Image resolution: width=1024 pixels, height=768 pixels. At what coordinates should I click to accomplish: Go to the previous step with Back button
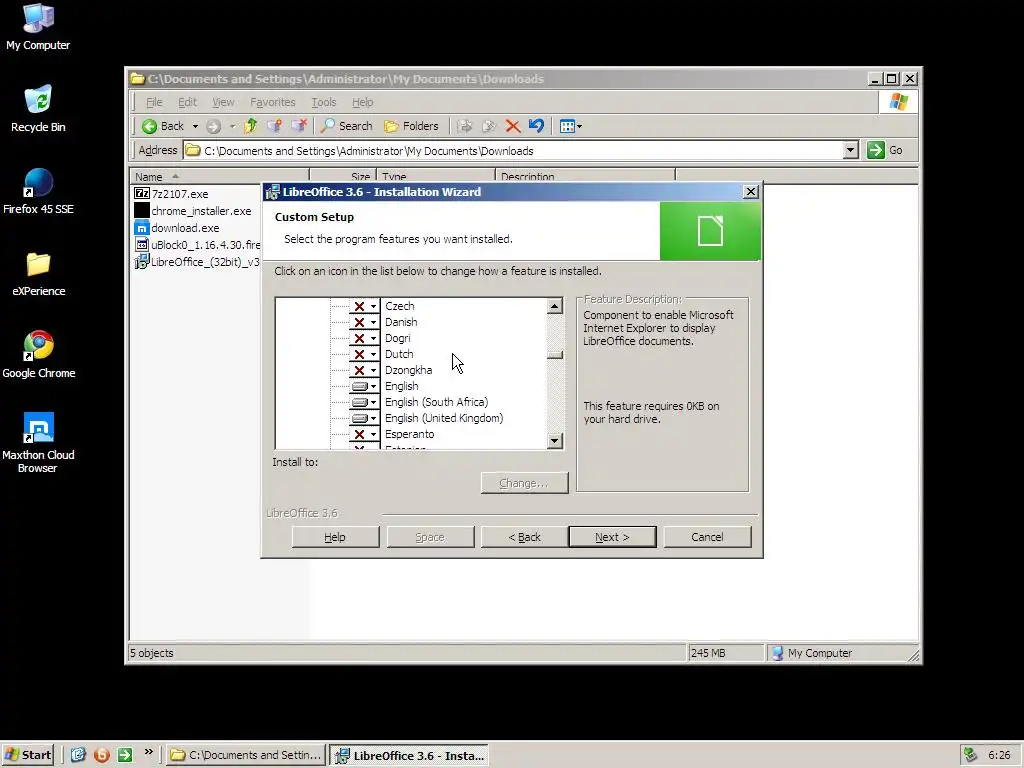(x=524, y=537)
